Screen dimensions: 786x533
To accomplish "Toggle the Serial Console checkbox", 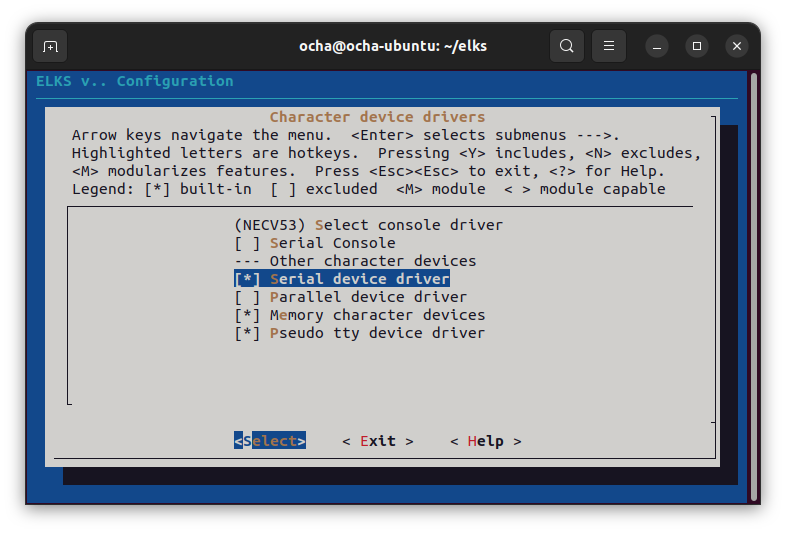I will 247,243.
